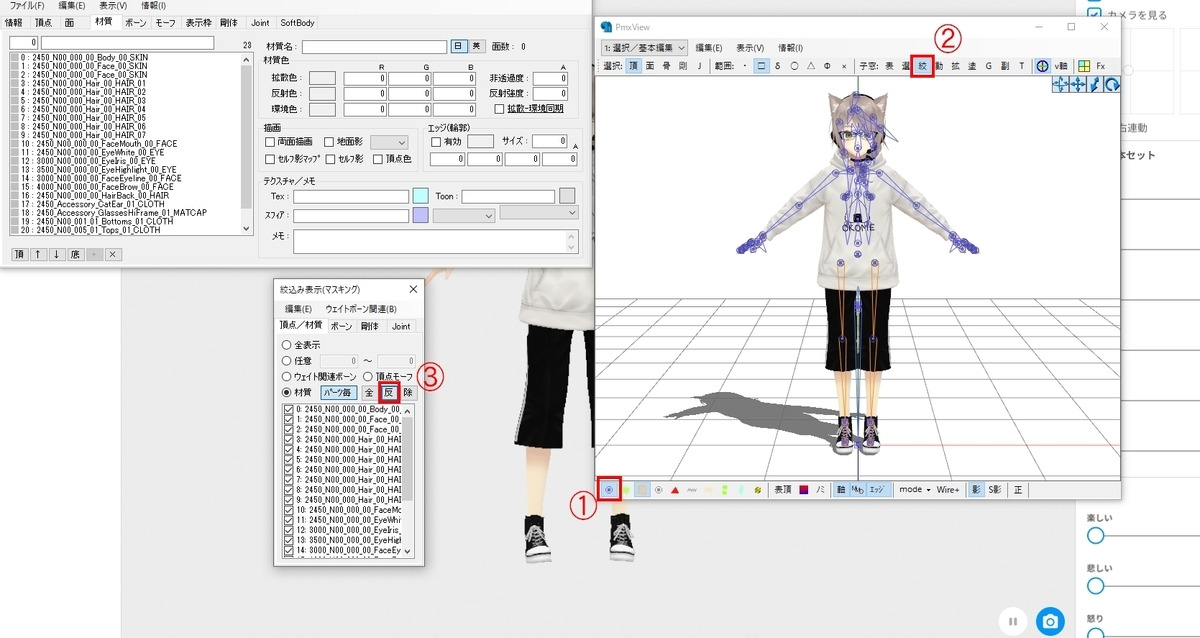This screenshot has height=638, width=1200.
Task: Toggle v軸 axis button in PmxView
Action: click(x=1061, y=65)
